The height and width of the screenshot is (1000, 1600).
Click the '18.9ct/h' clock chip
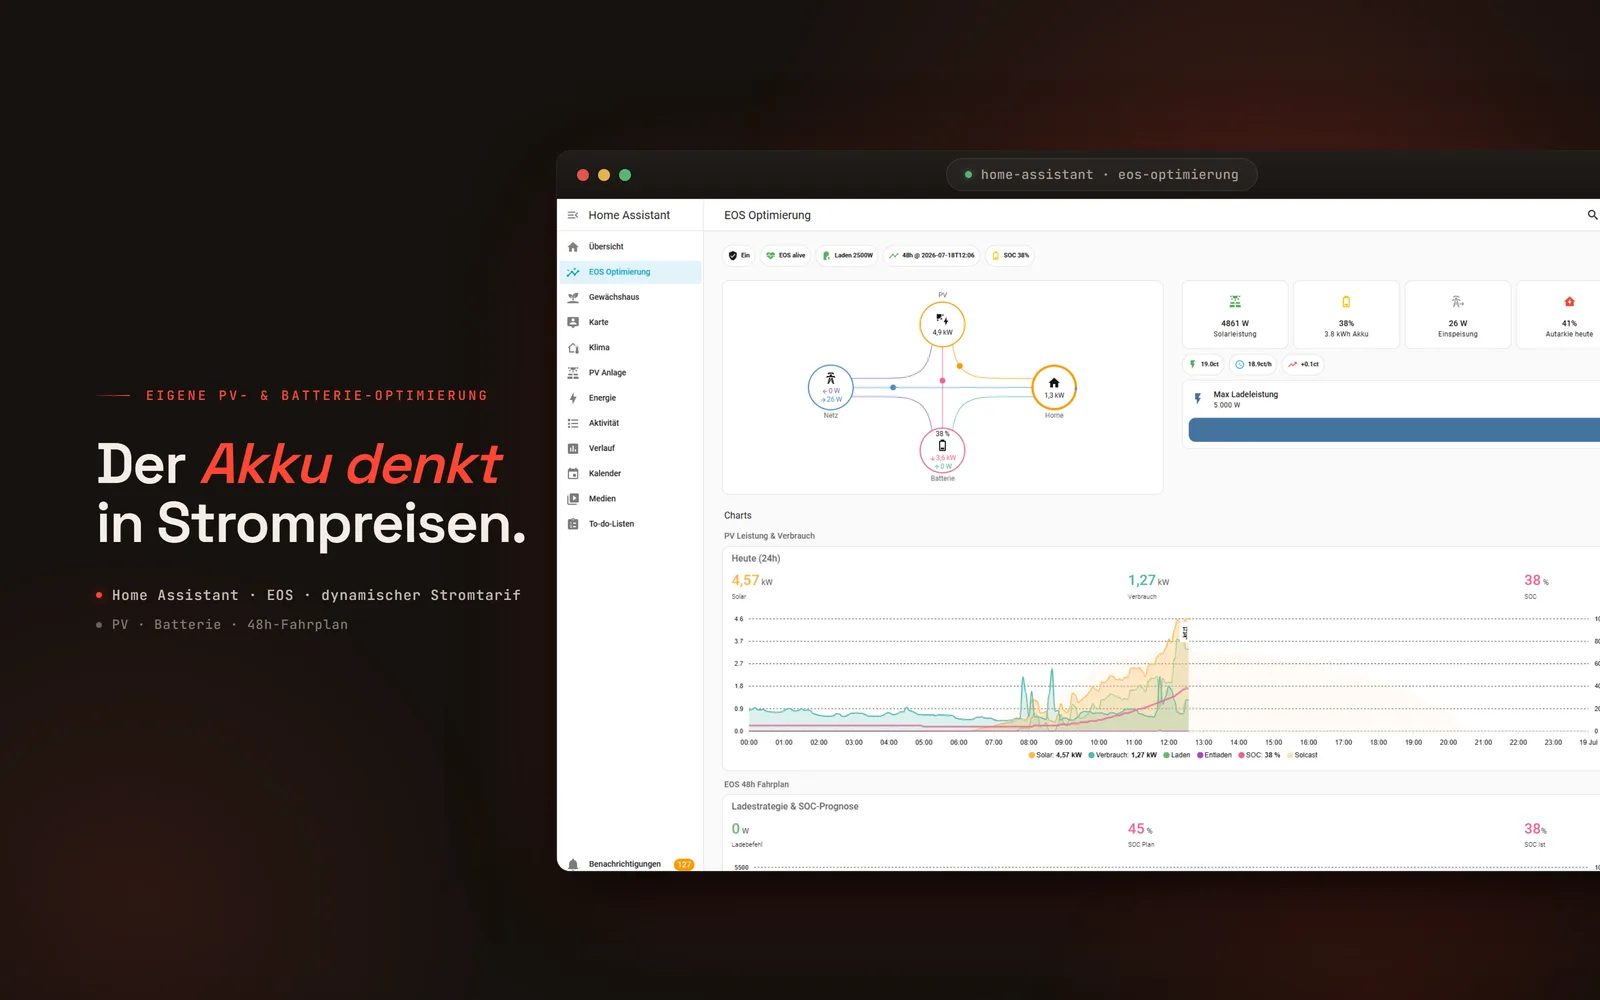click(1253, 364)
